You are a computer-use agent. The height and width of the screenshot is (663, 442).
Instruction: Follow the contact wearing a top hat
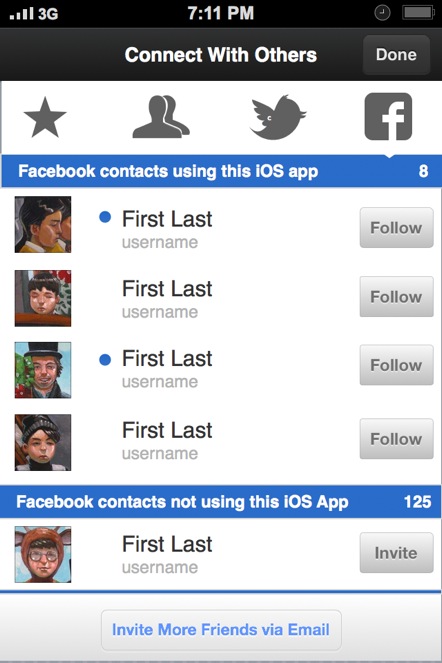(396, 365)
